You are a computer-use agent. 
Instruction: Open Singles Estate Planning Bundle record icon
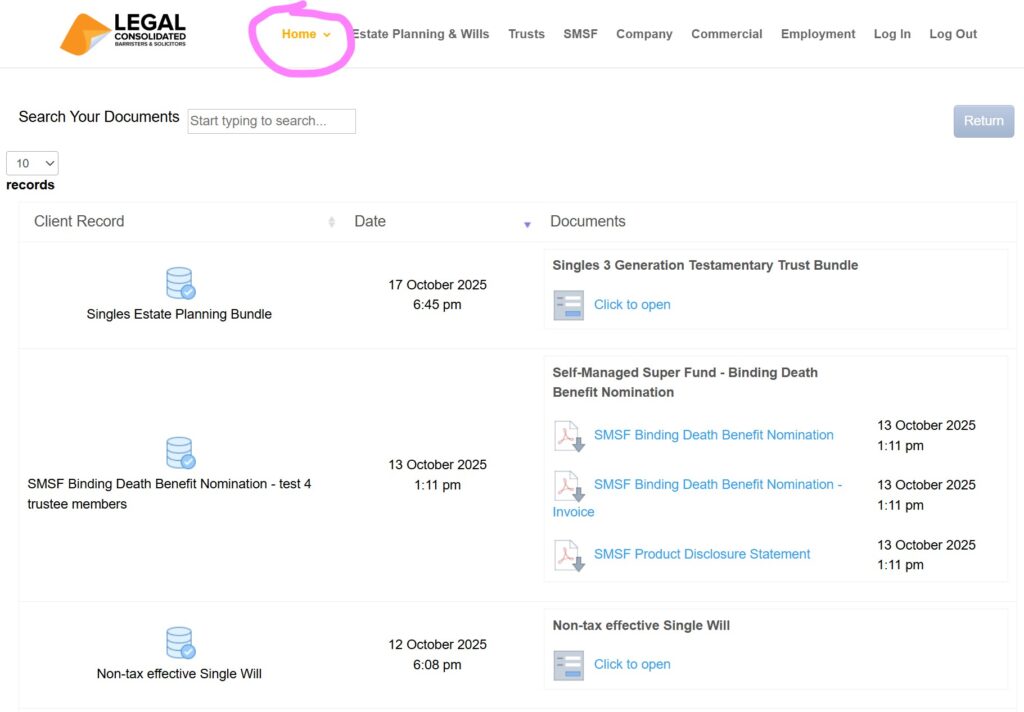(x=180, y=283)
